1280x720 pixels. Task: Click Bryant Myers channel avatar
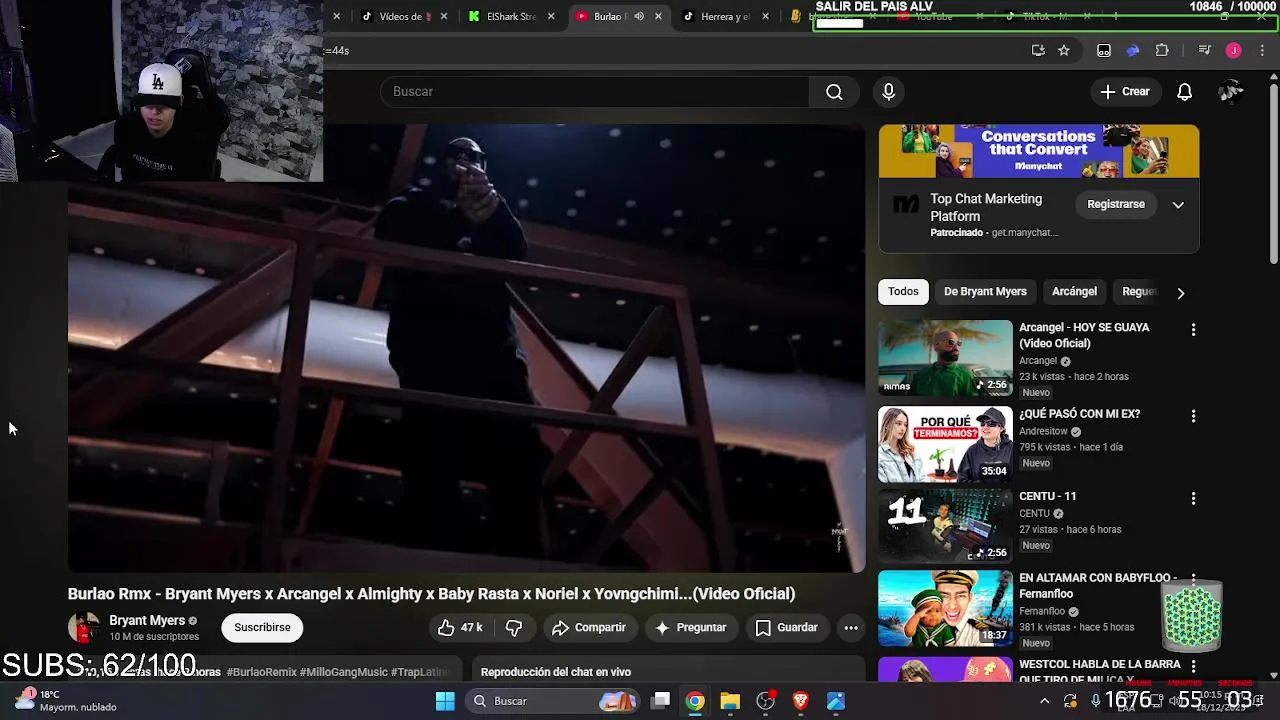84,628
